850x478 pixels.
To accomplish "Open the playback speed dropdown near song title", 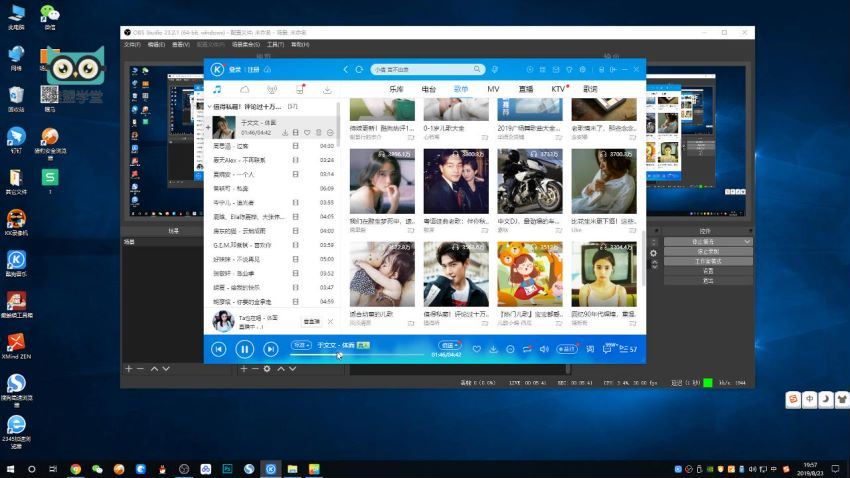I will [x=301, y=345].
